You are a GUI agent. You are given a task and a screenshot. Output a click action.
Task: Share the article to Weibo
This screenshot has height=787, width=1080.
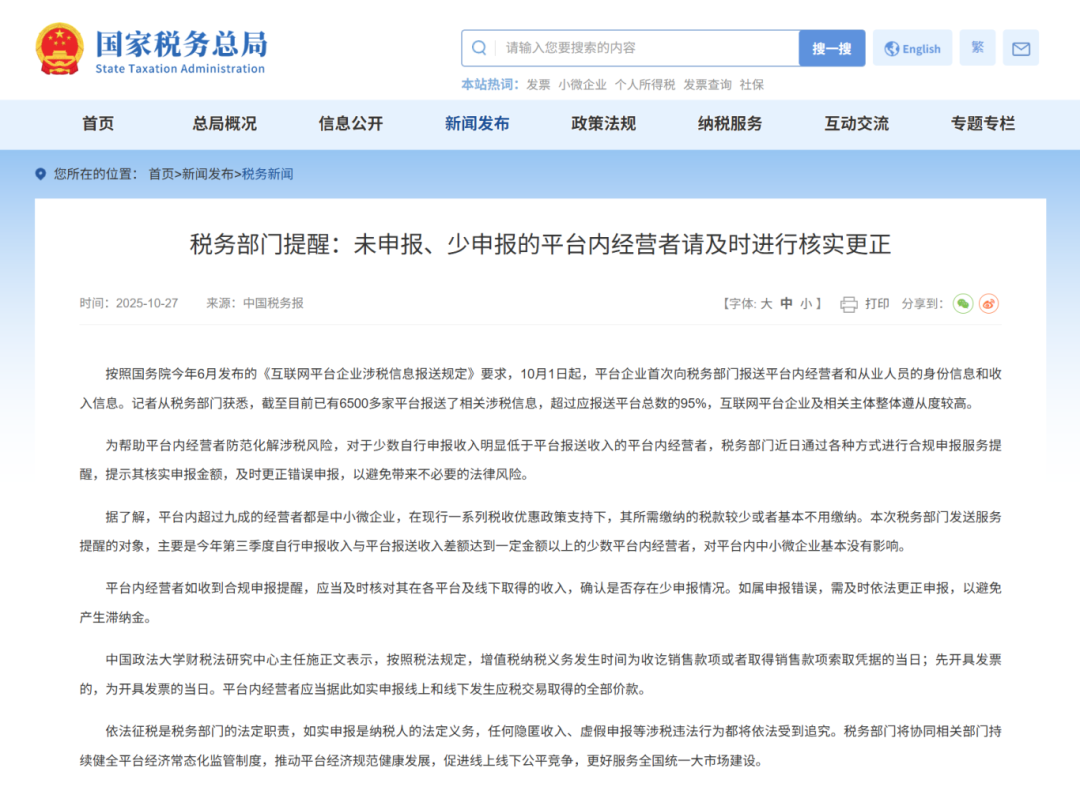coord(988,303)
